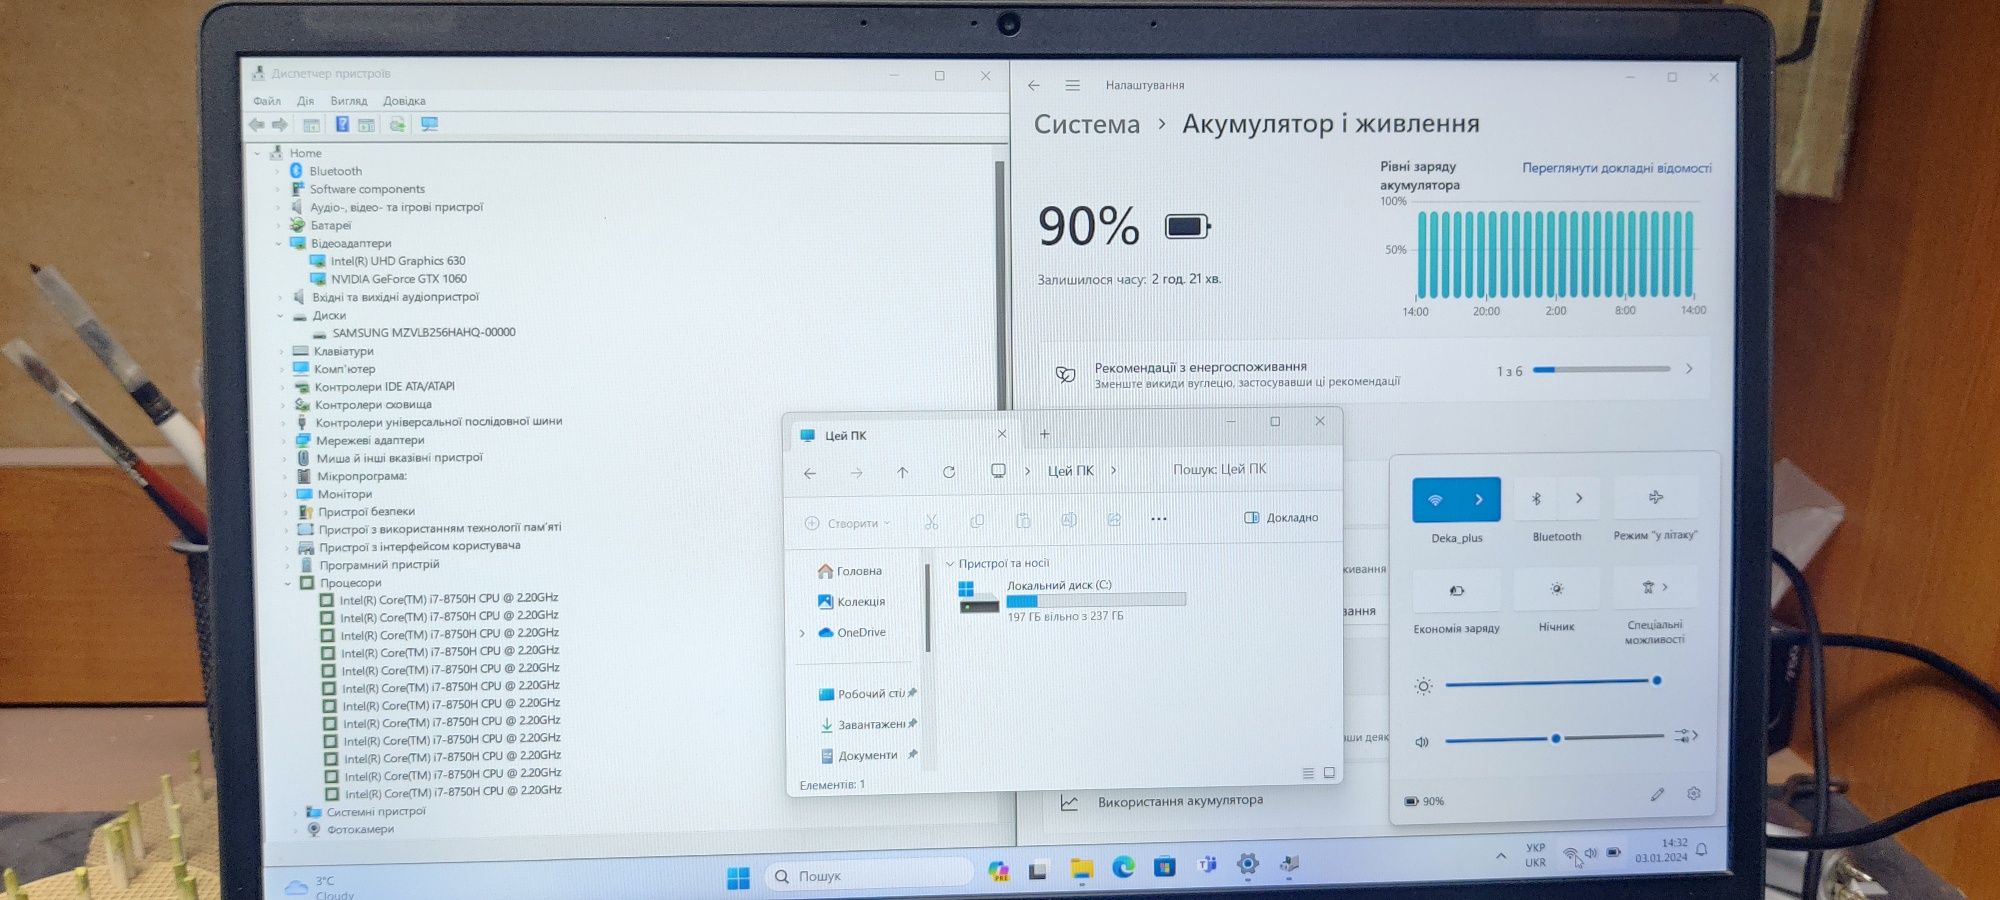Screen dimensions: 2000x900
Task: Show hidden tray icons chevron on taskbar
Action: pos(1500,855)
